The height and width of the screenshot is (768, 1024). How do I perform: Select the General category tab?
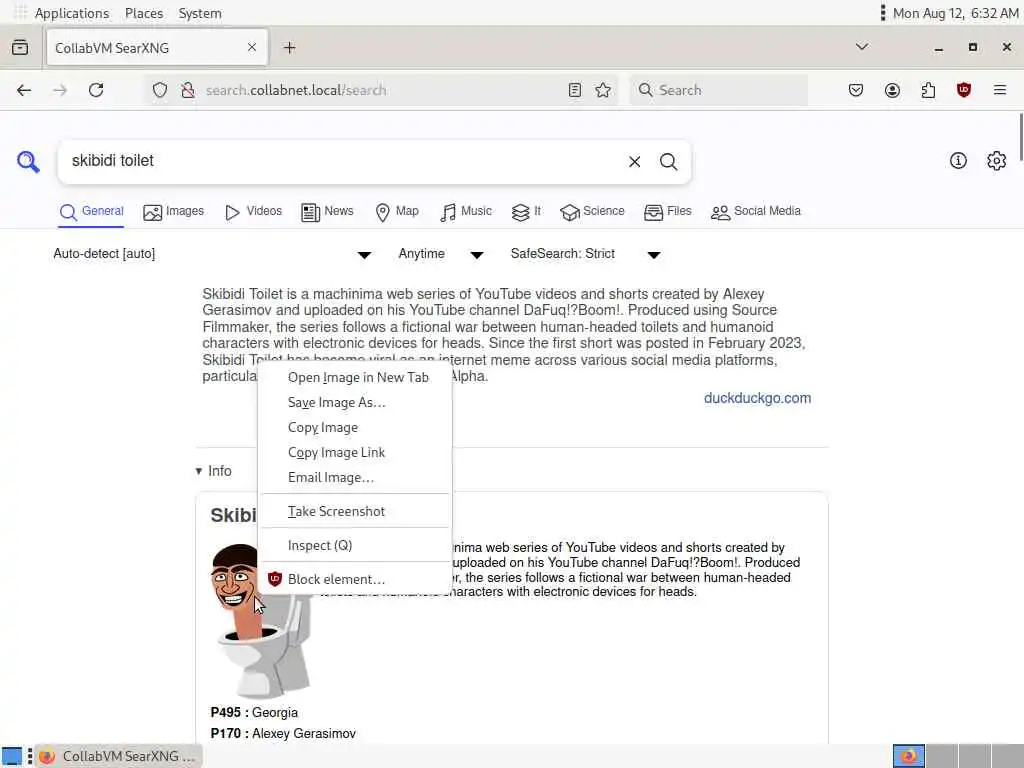pos(91,212)
